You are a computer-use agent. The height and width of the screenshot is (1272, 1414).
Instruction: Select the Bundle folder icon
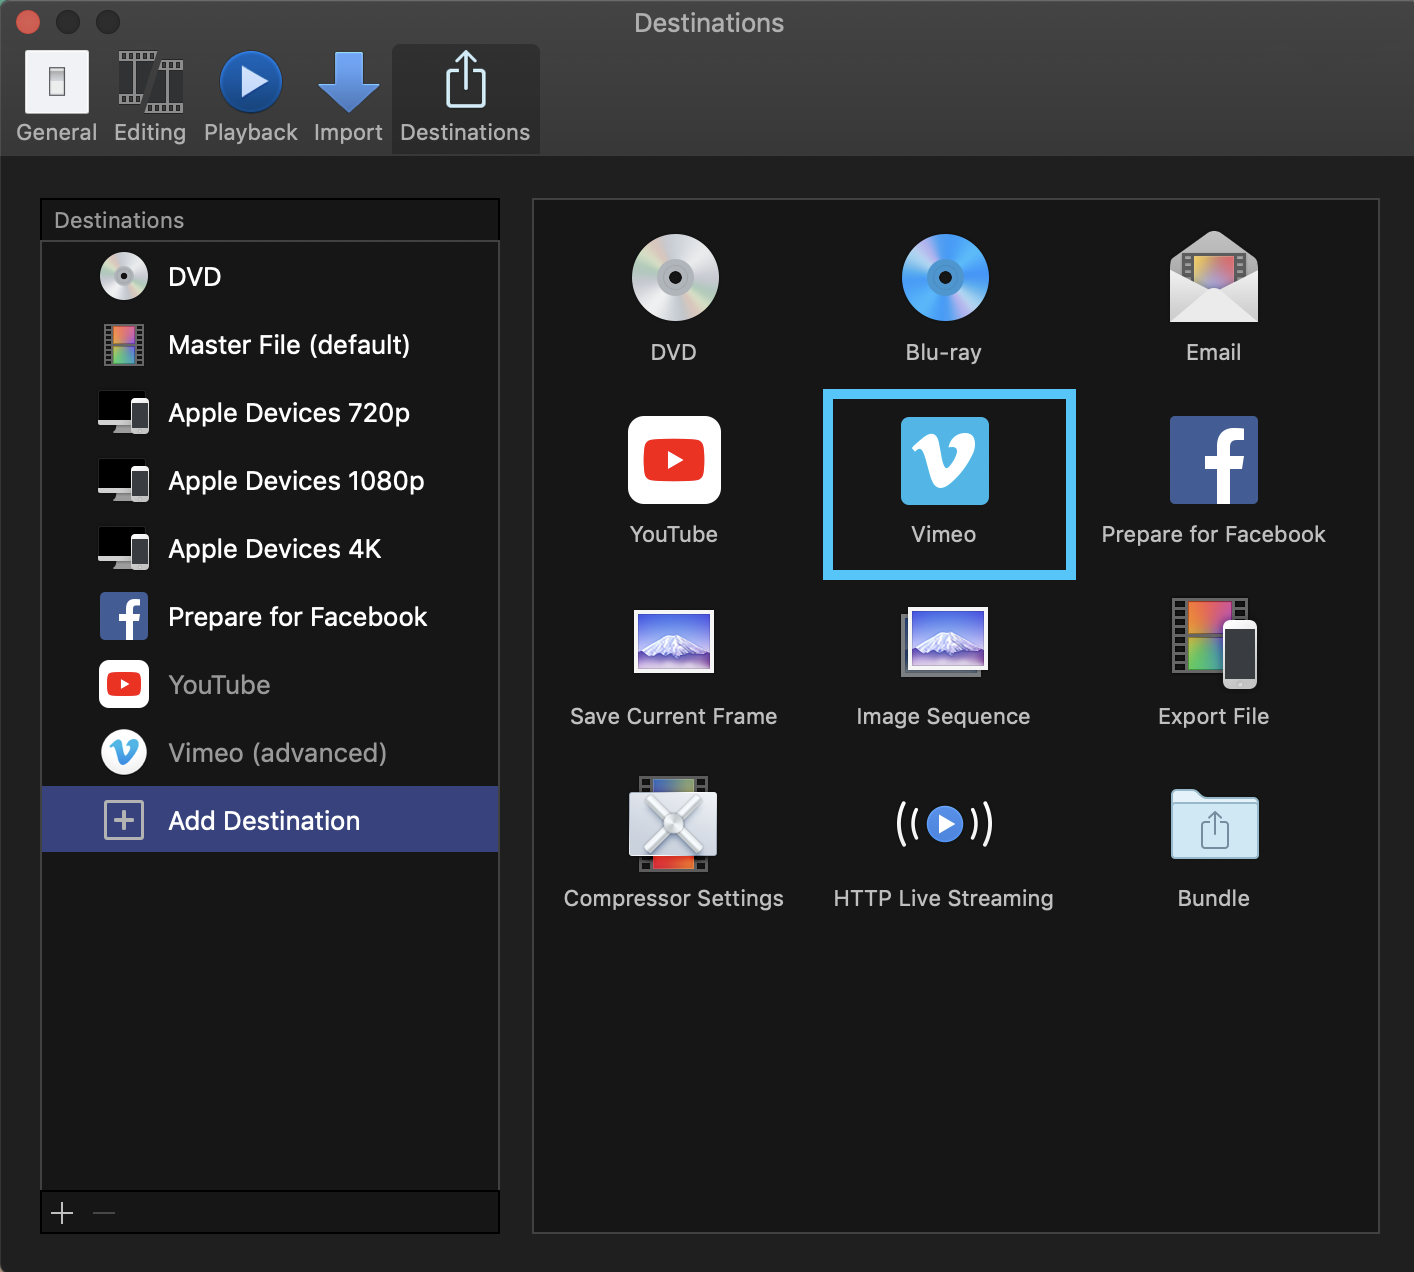[x=1213, y=824]
